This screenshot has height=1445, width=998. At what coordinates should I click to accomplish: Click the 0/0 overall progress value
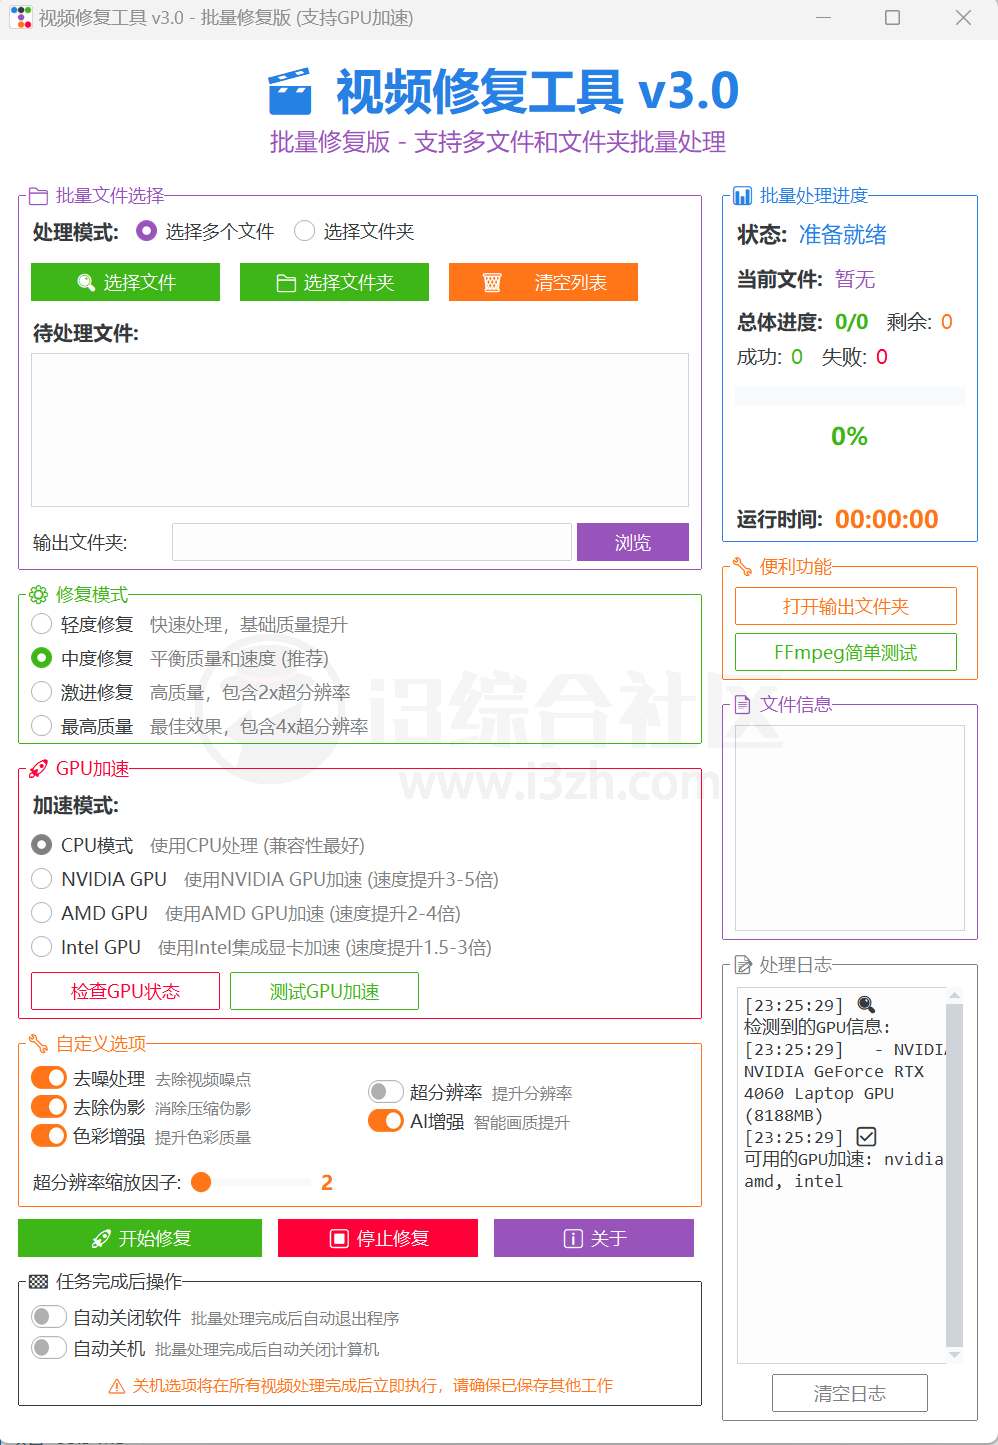pos(852,322)
